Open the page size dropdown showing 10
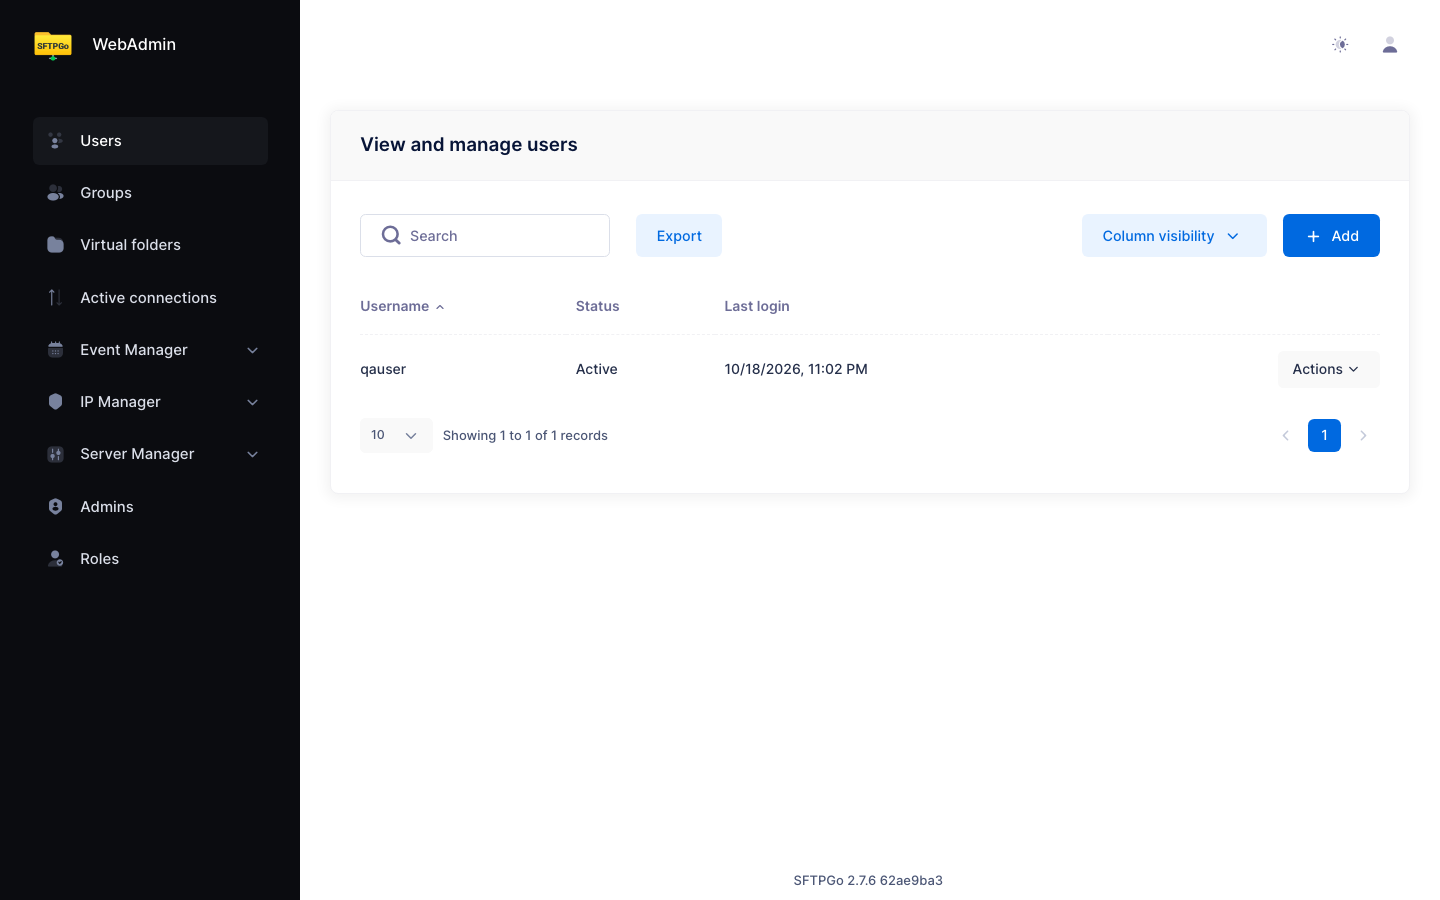The image size is (1440, 900). pyautogui.click(x=396, y=435)
